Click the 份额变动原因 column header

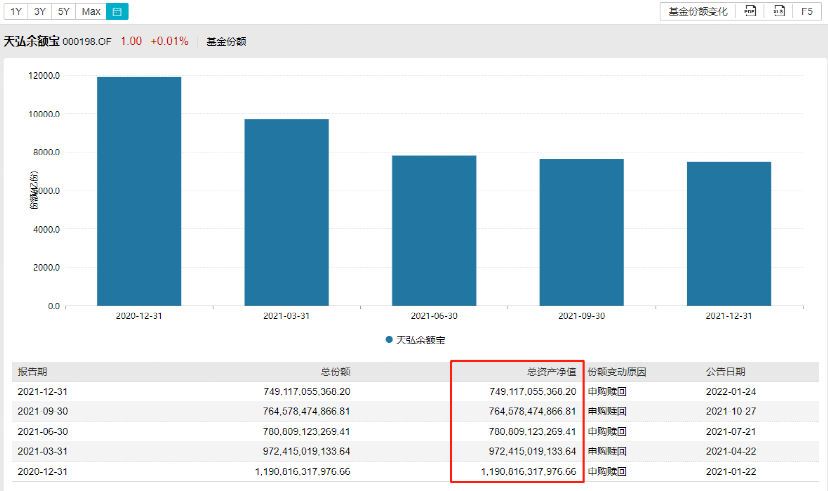point(617,372)
